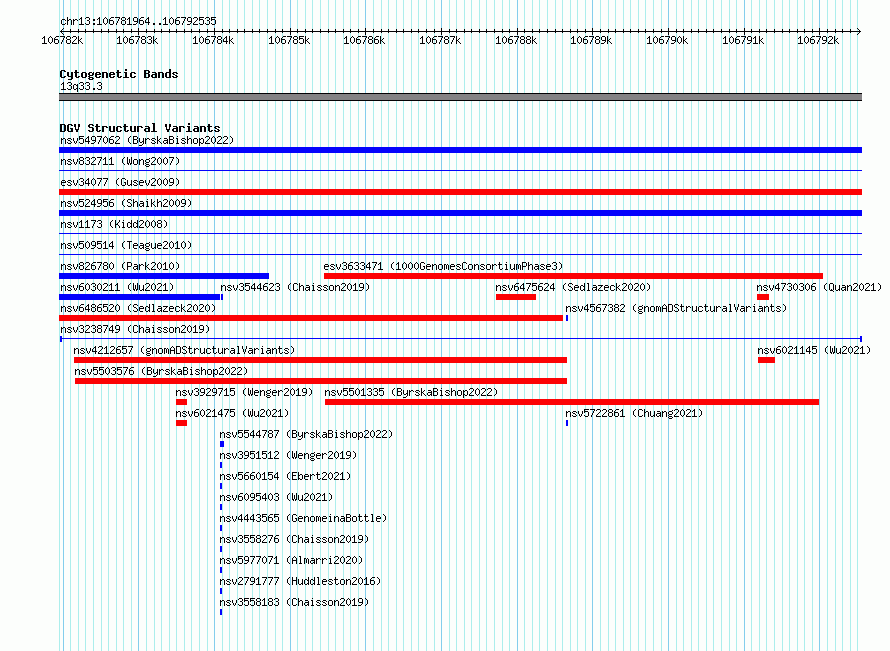Click the 106785k ruler label
The height and width of the screenshot is (651, 890).
[289, 40]
